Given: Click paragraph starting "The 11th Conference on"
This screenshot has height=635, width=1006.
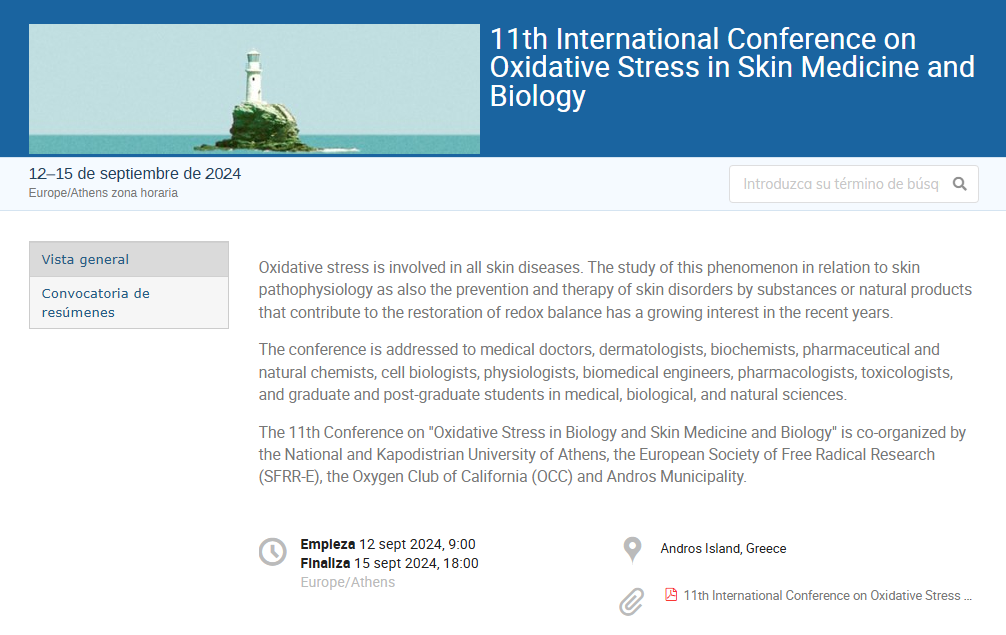Looking at the screenshot, I should pyautogui.click(x=612, y=455).
